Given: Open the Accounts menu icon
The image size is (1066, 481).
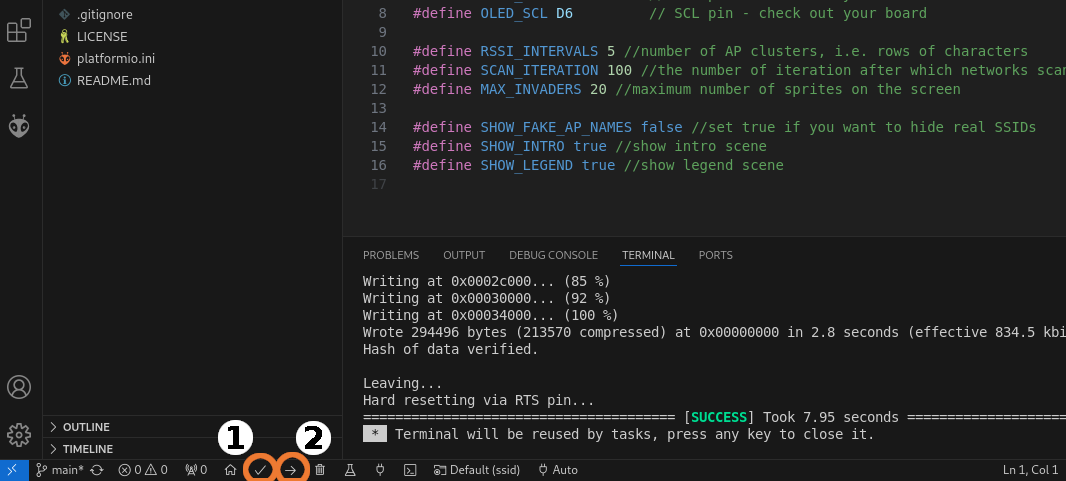Looking at the screenshot, I should pyautogui.click(x=19, y=387).
